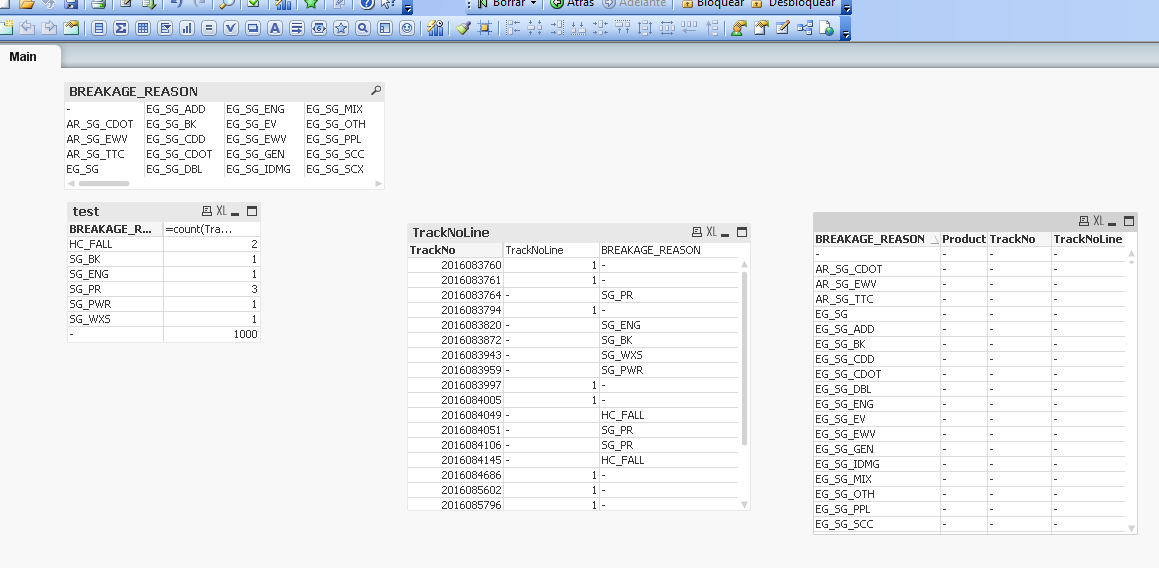Select EG_SG_IDMG in the BREAKAGE_REASON list box
The width and height of the screenshot is (1159, 568).
pyautogui.click(x=259, y=169)
